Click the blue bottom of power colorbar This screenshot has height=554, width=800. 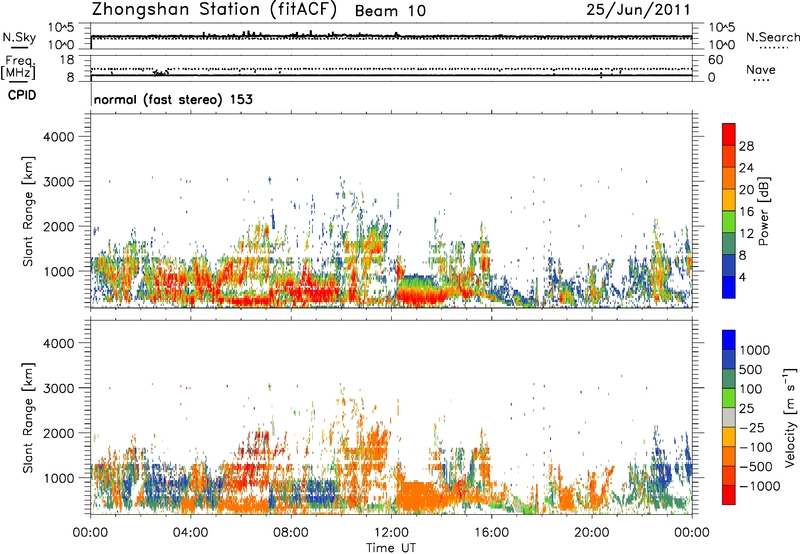pos(729,287)
